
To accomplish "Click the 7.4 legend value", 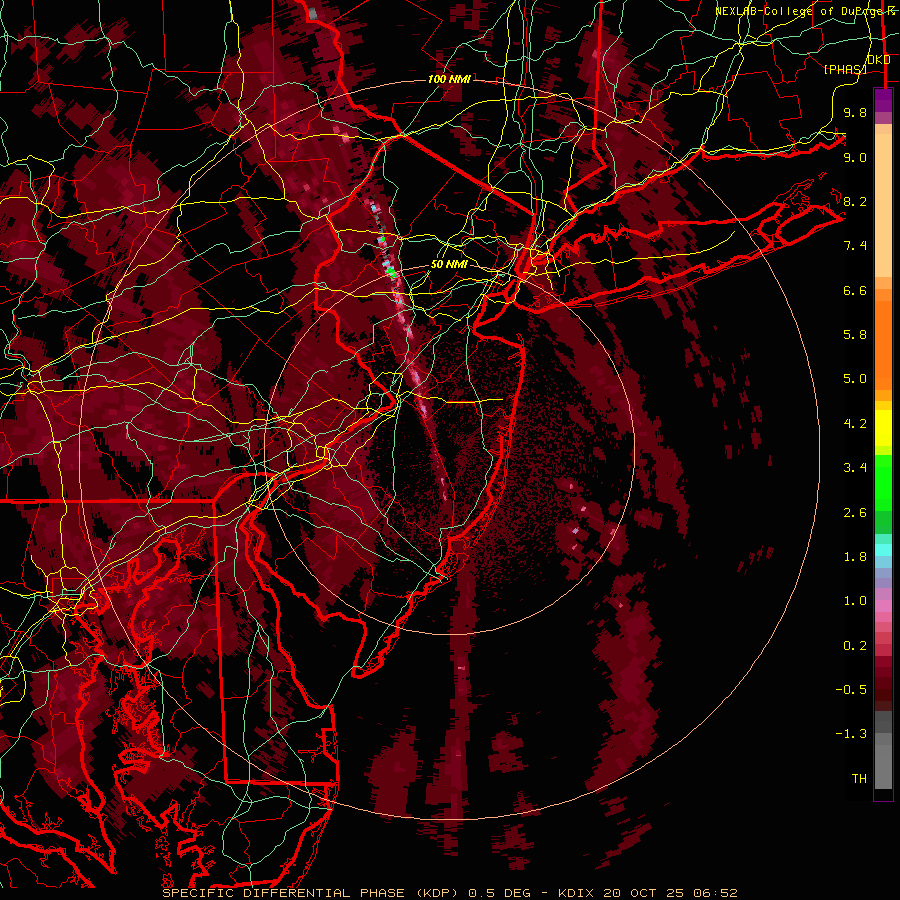I will coord(855,246).
